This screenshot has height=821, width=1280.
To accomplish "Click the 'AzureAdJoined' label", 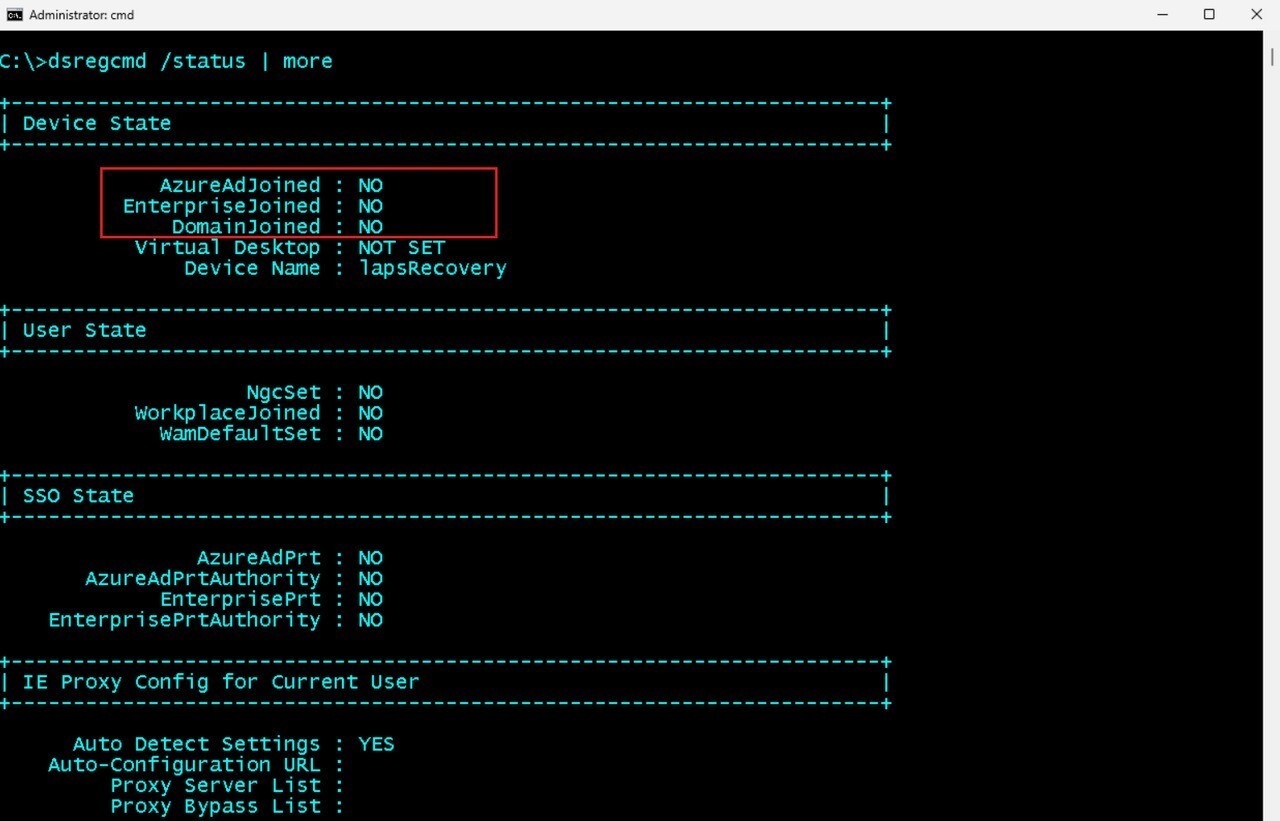I will (x=240, y=185).
